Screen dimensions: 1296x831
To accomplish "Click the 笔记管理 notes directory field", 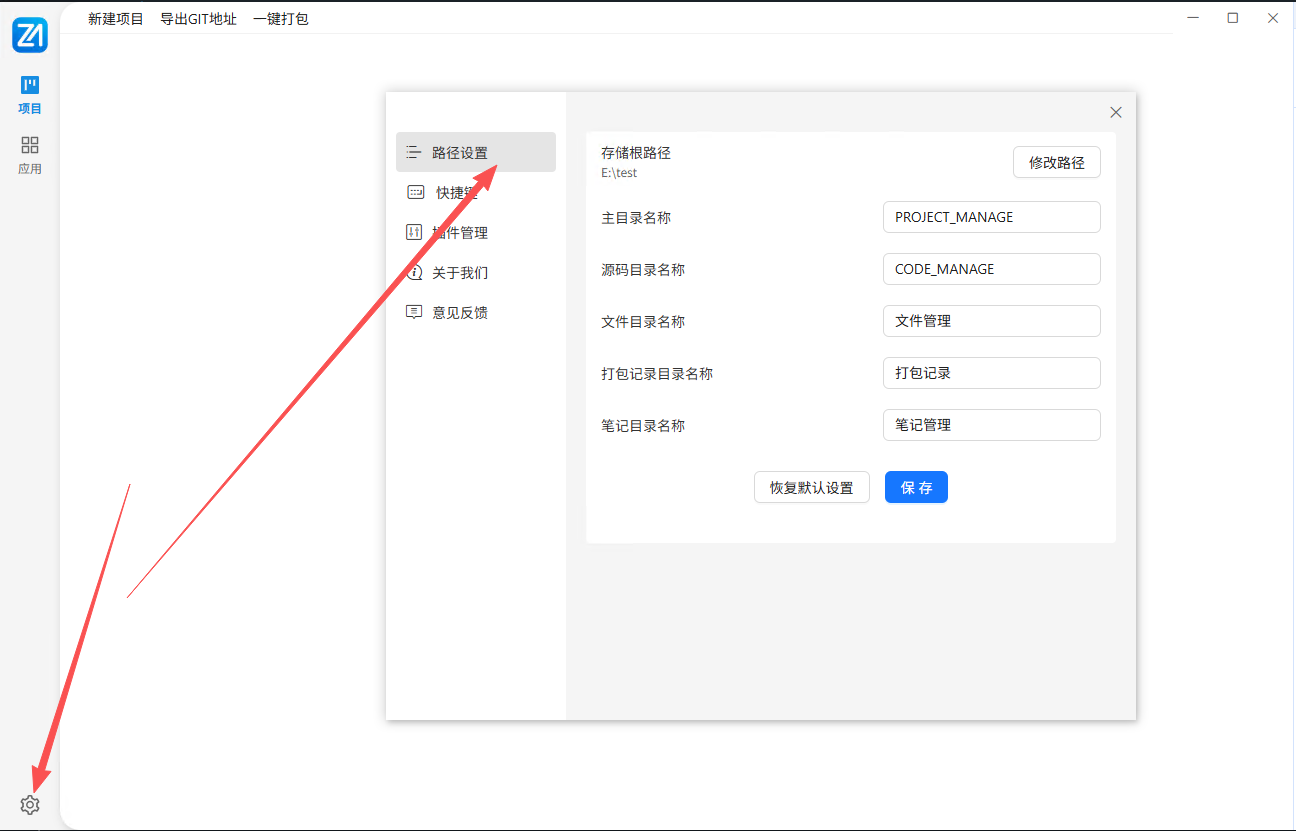I will 991,425.
